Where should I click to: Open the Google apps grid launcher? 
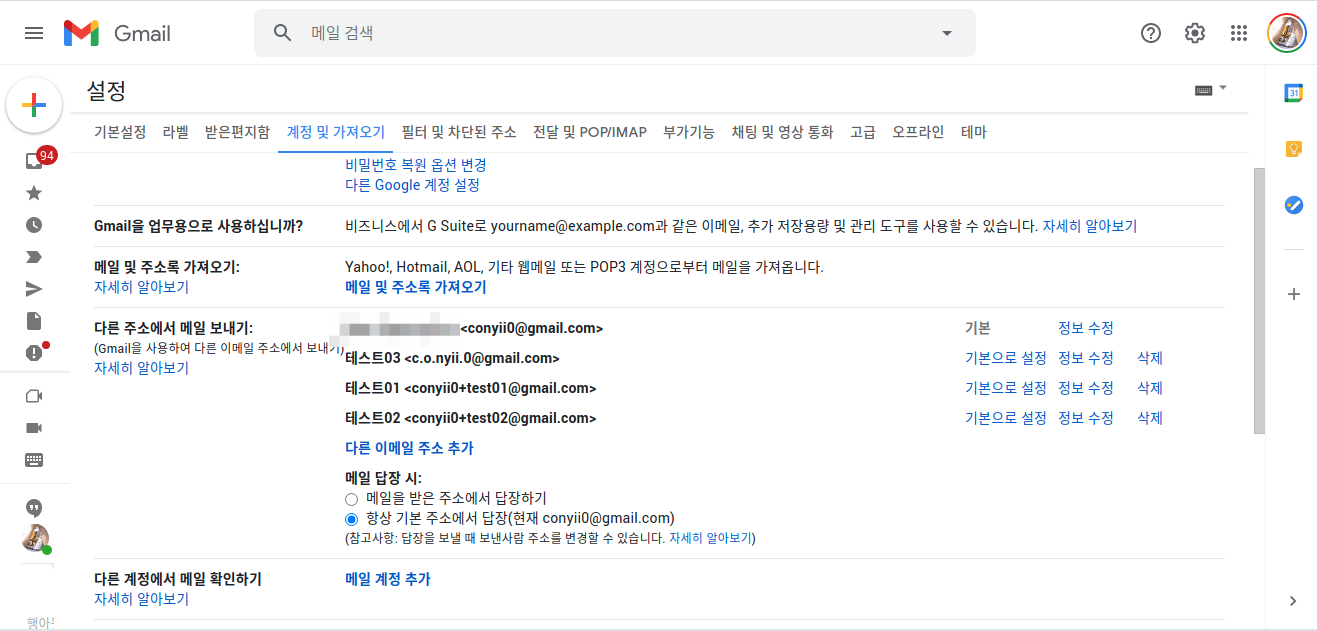point(1238,32)
